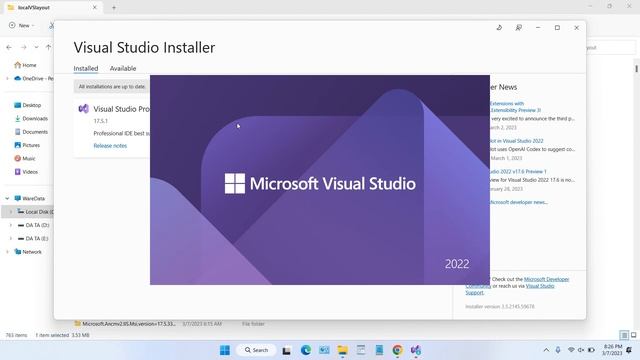Switch to the Available tab
640x360 pixels.
pyautogui.click(x=123, y=68)
